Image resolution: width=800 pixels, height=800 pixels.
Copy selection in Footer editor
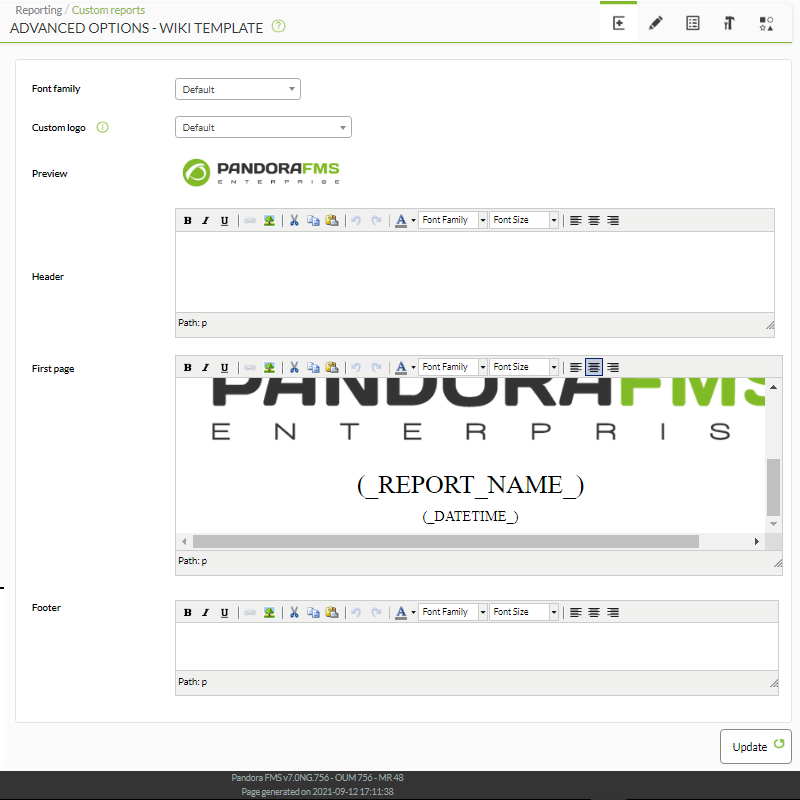point(313,612)
